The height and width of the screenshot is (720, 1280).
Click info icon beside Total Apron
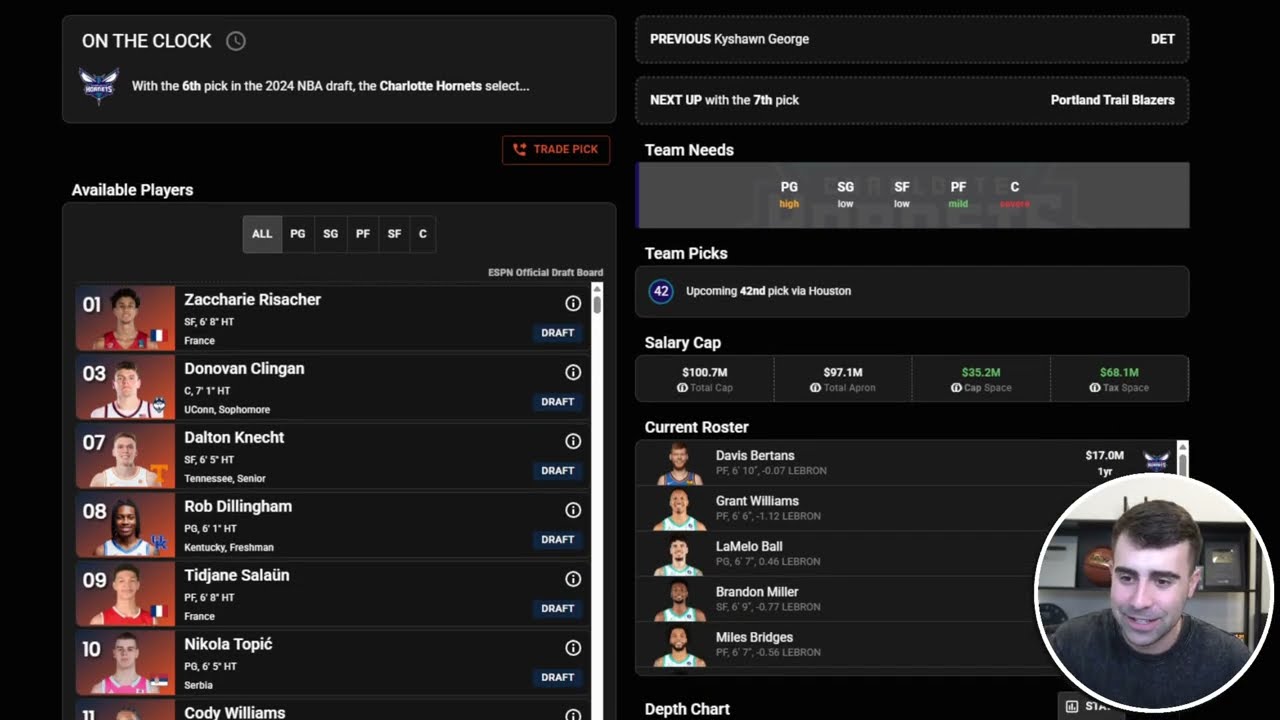pyautogui.click(x=815, y=388)
